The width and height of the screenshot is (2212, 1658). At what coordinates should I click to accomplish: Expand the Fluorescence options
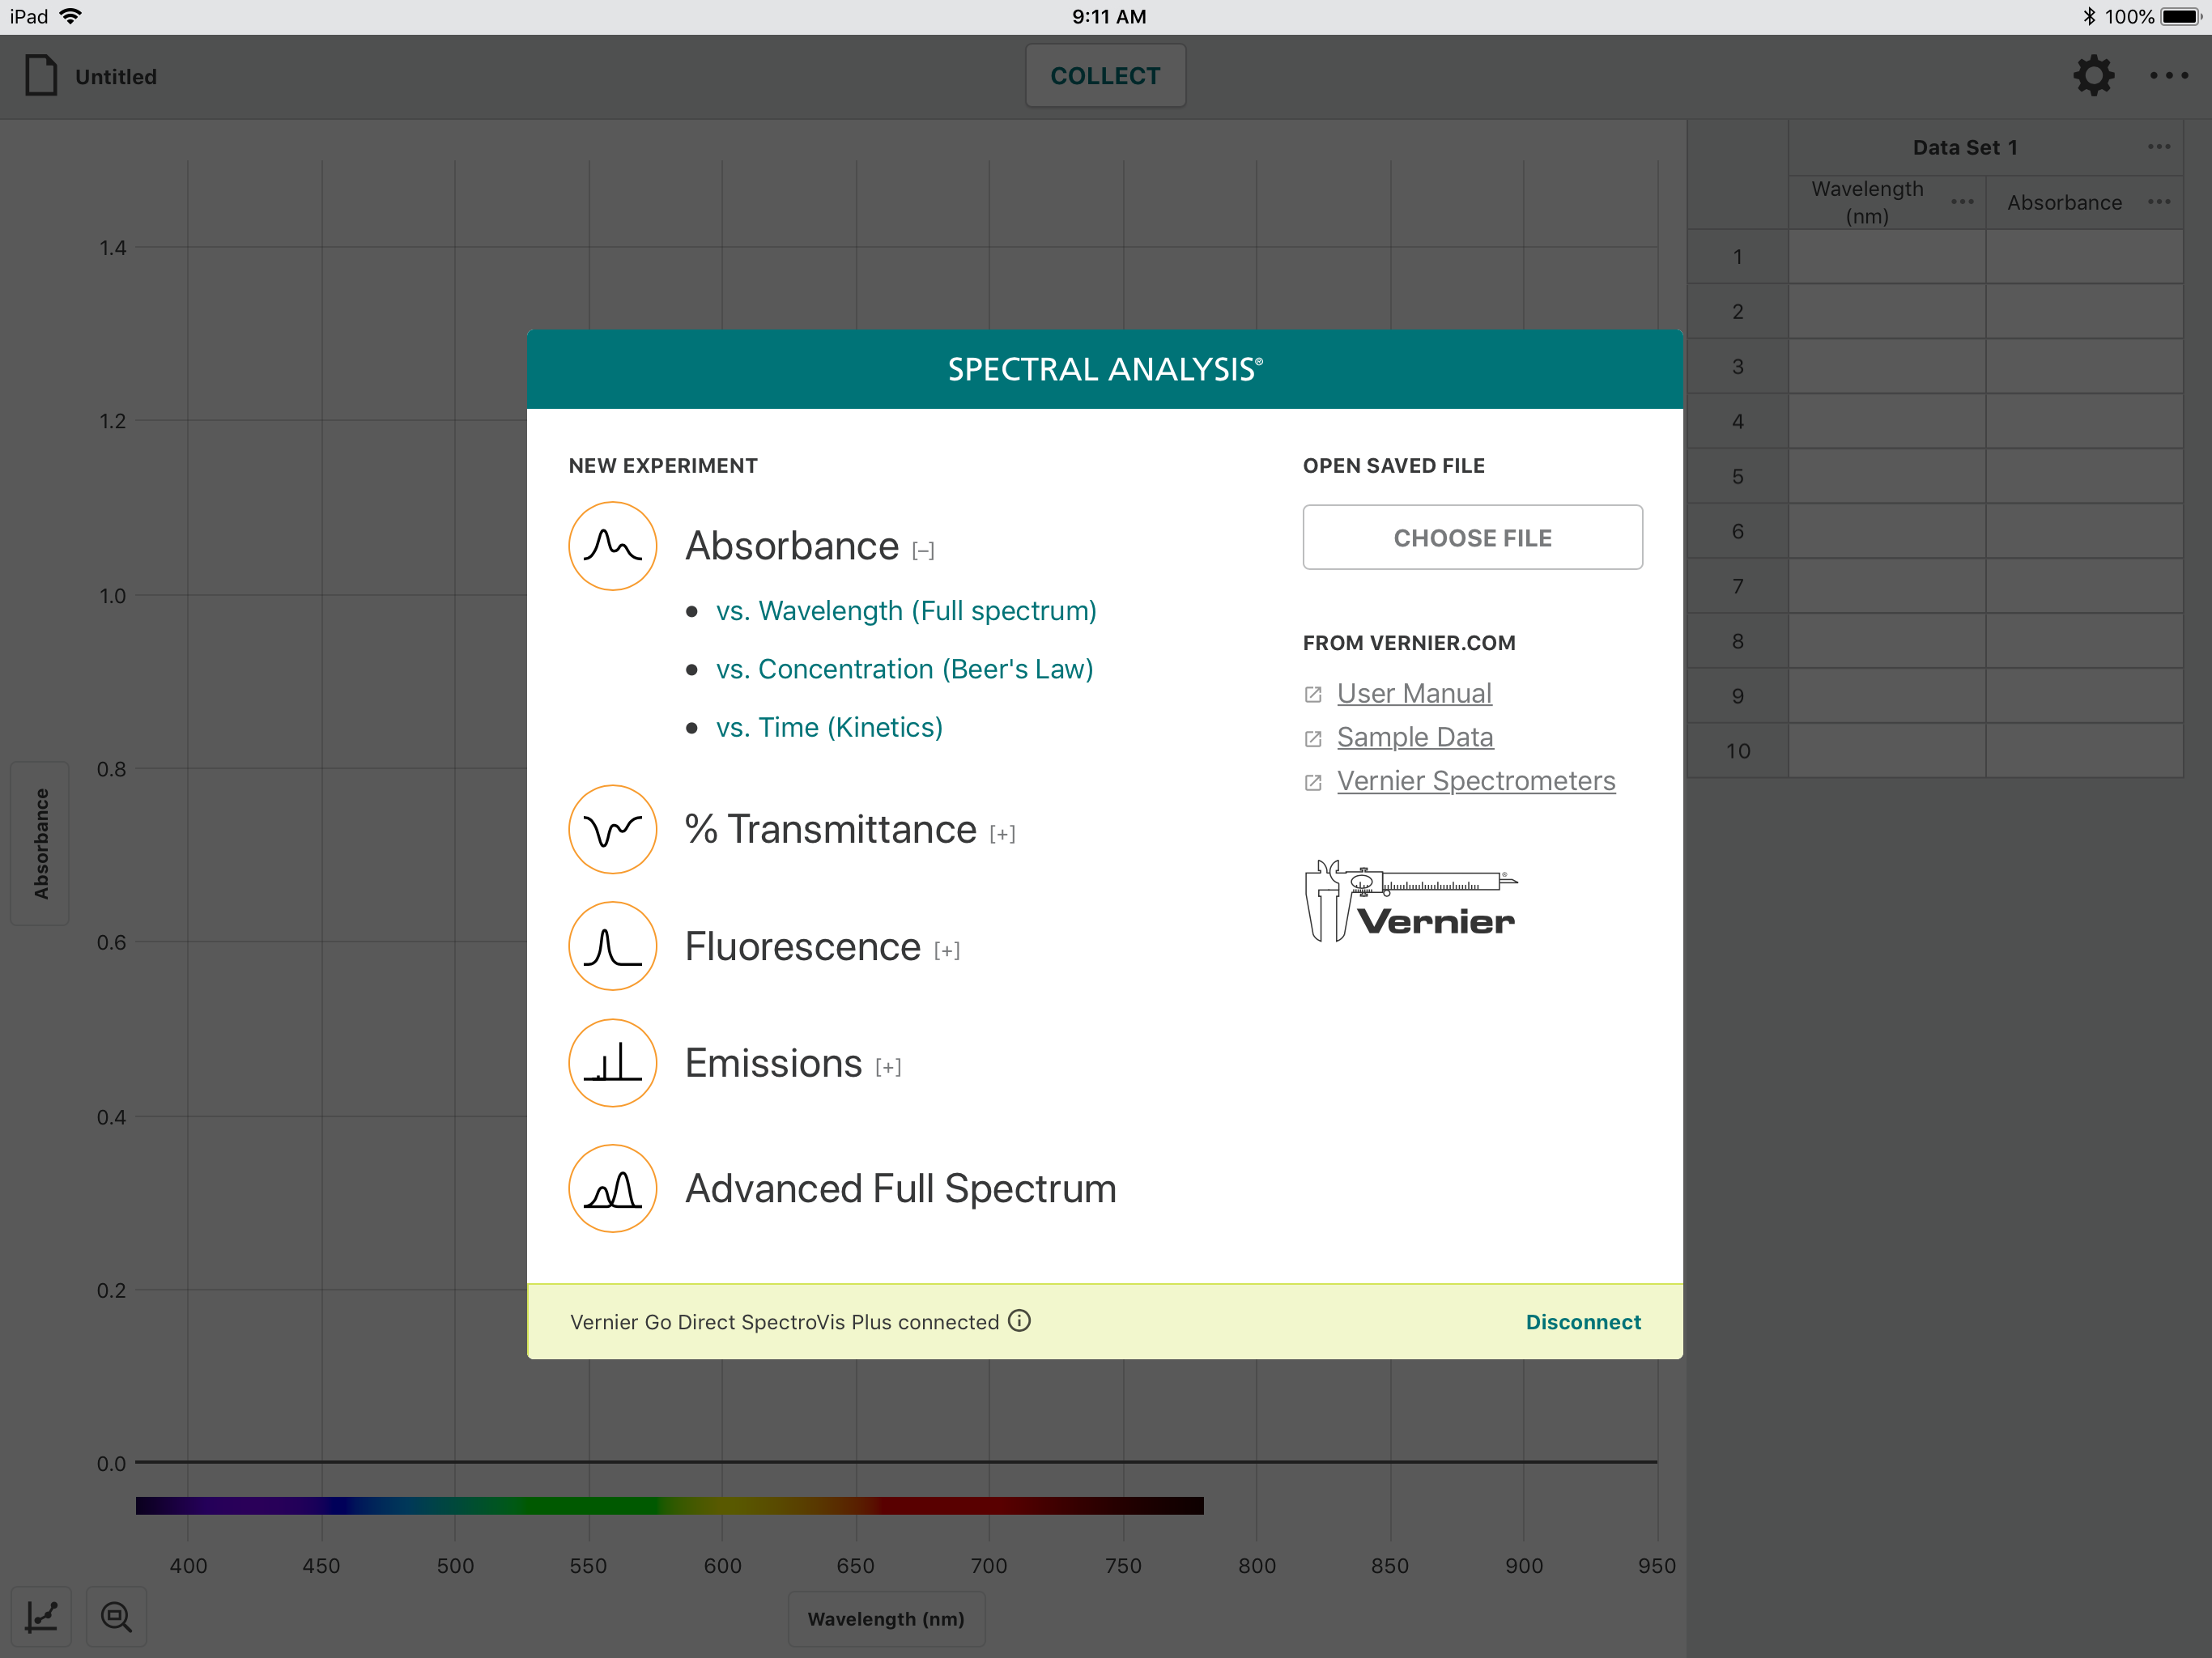(946, 951)
